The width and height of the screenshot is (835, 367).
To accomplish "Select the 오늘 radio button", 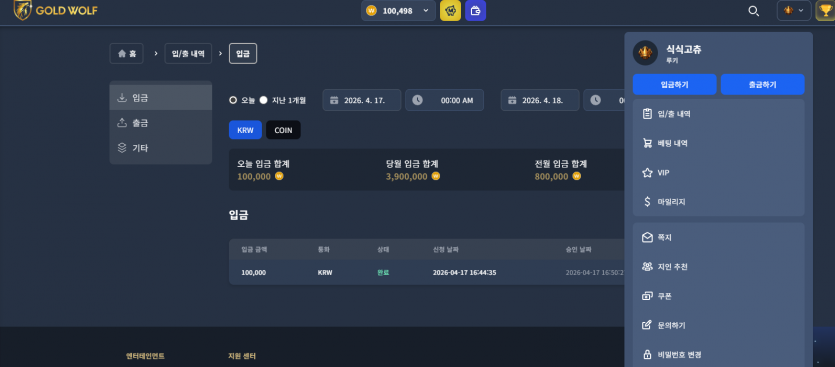I will pos(233,100).
